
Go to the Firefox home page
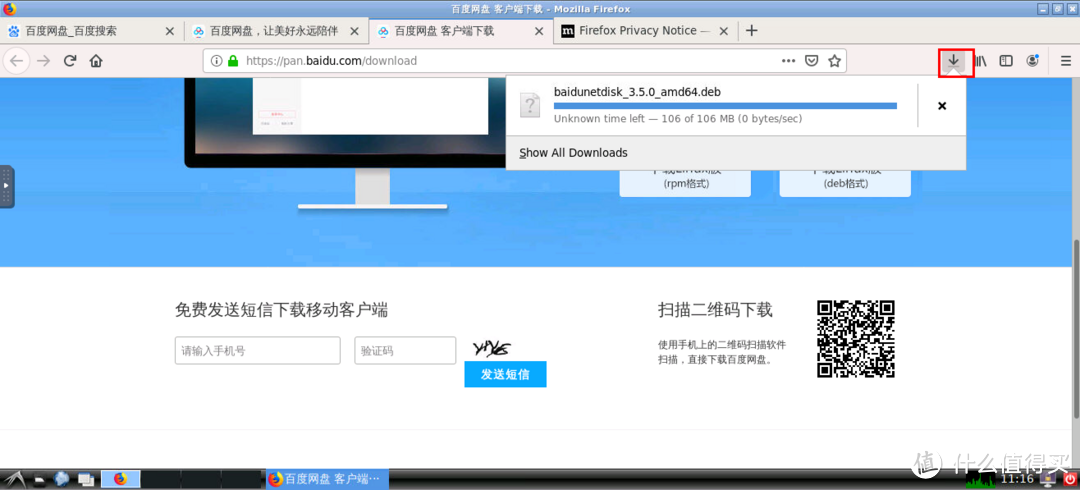(x=96, y=61)
